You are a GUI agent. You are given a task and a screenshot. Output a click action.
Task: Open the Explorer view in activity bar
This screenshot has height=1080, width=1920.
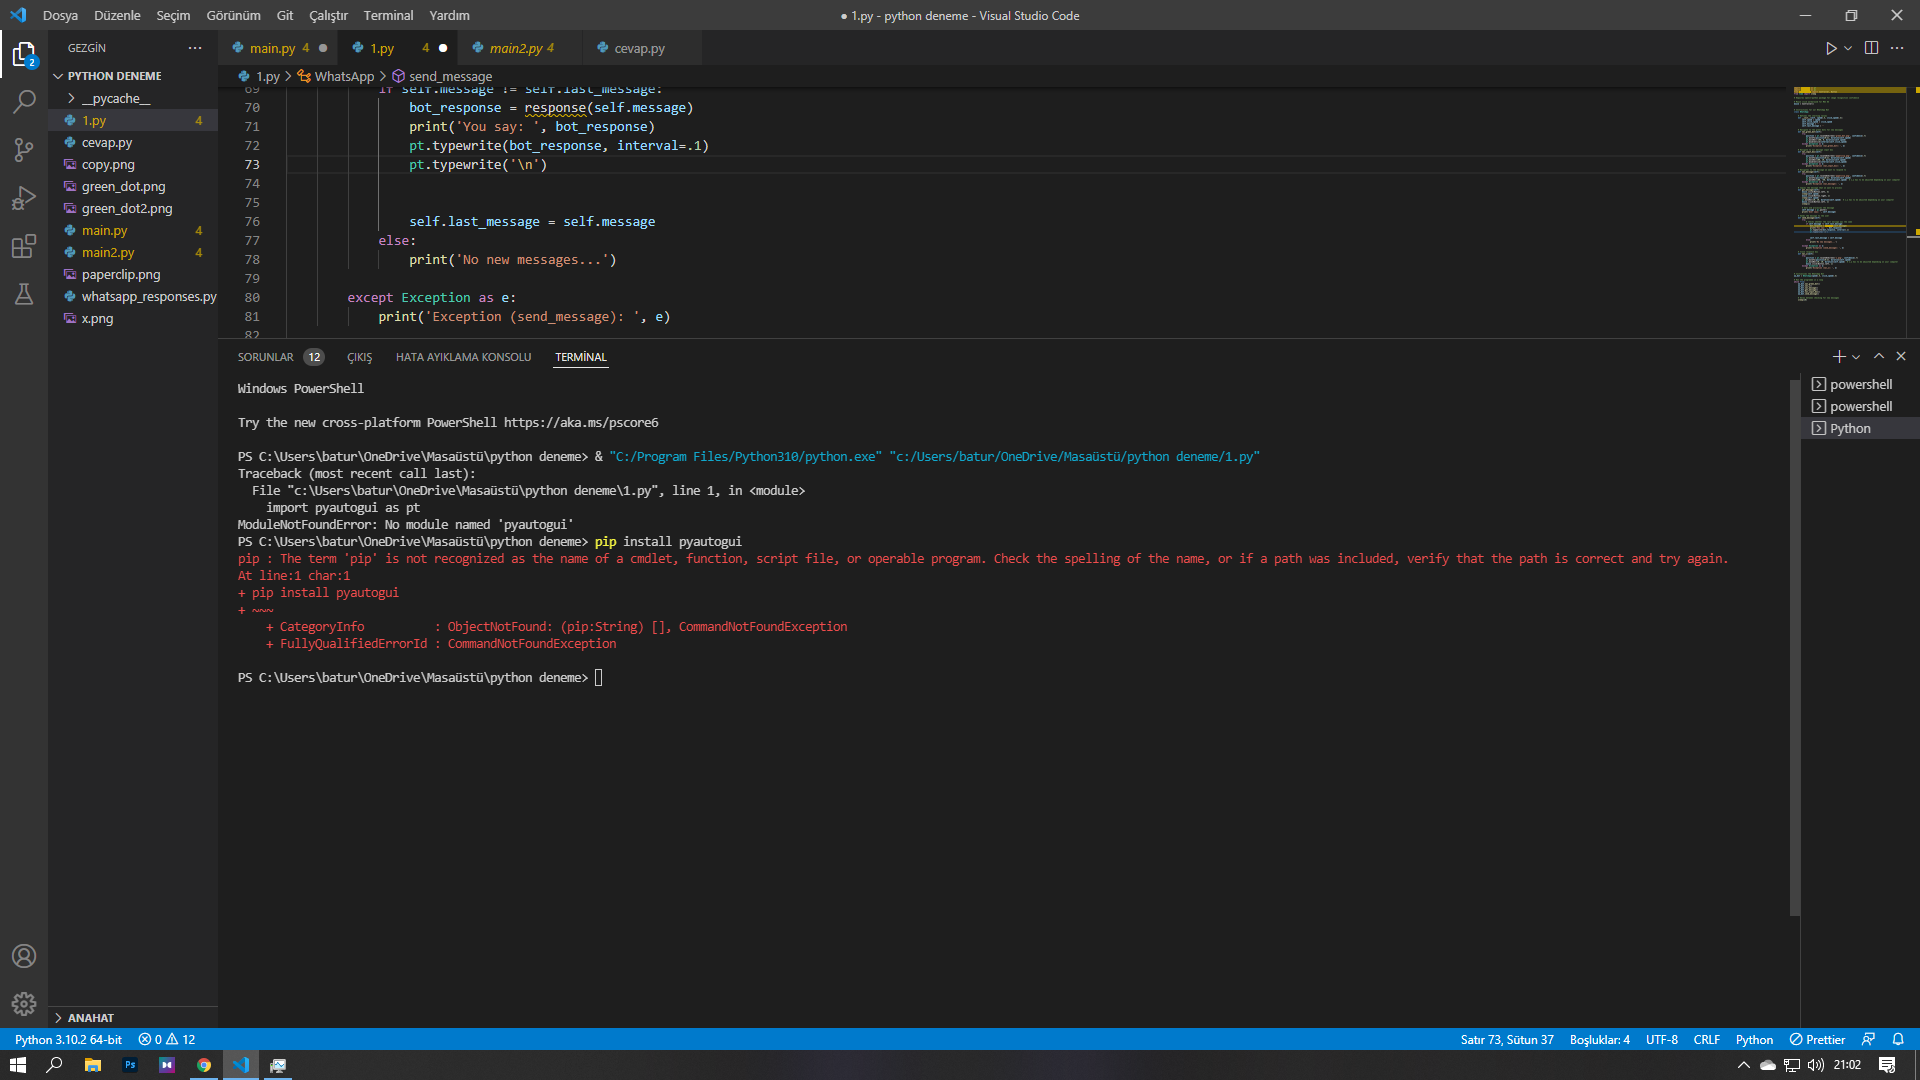coord(24,54)
